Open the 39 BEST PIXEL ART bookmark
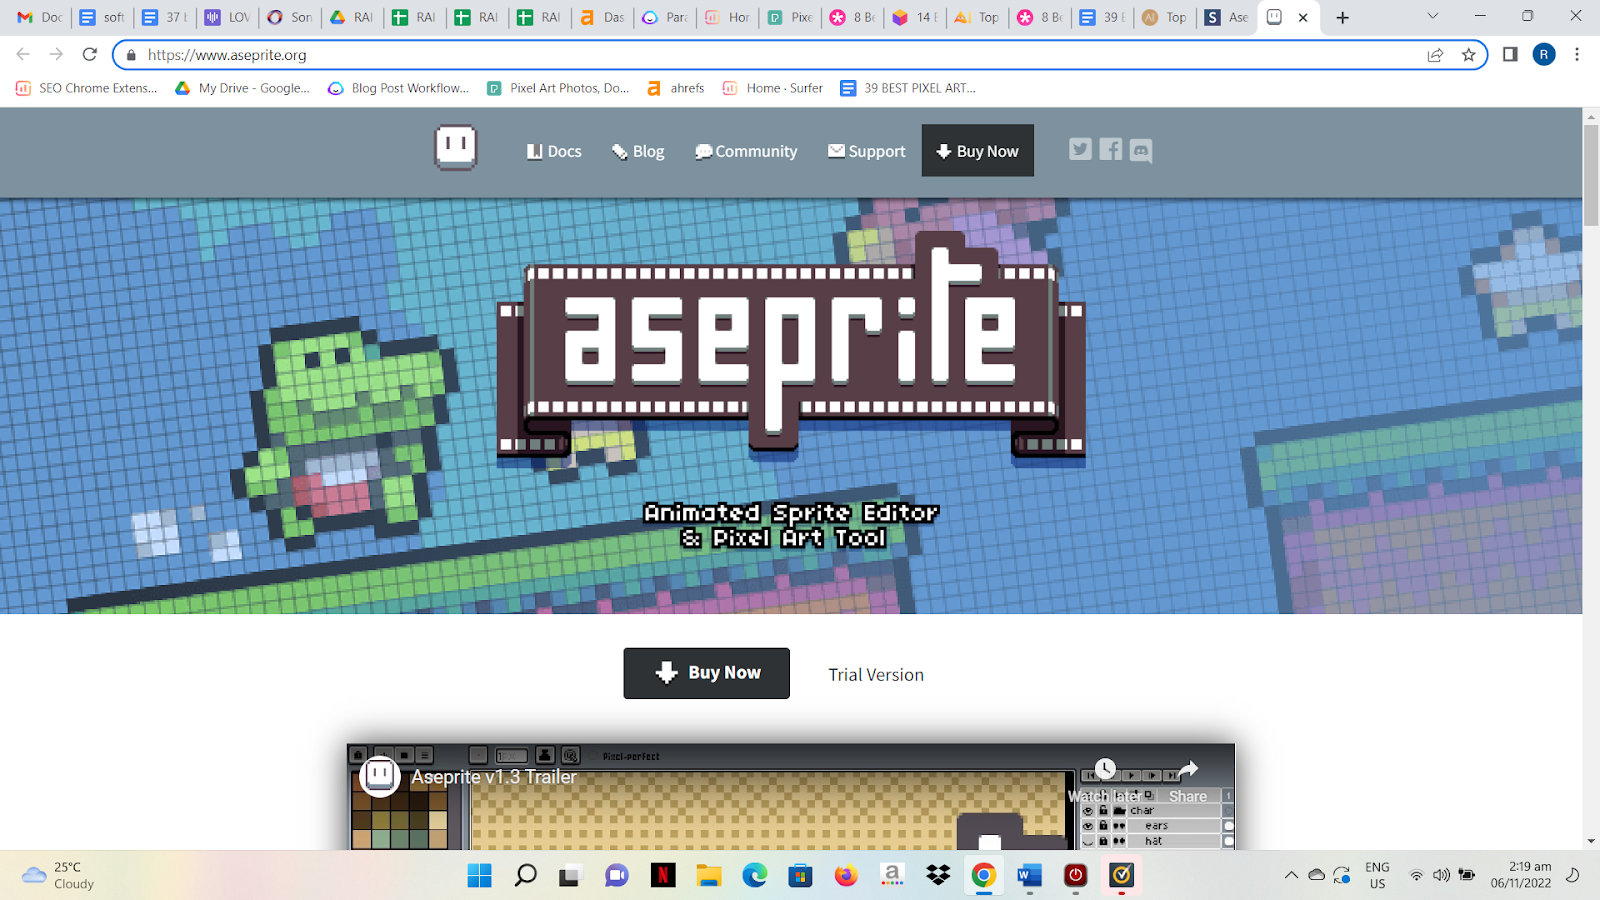The width and height of the screenshot is (1600, 900). [908, 88]
